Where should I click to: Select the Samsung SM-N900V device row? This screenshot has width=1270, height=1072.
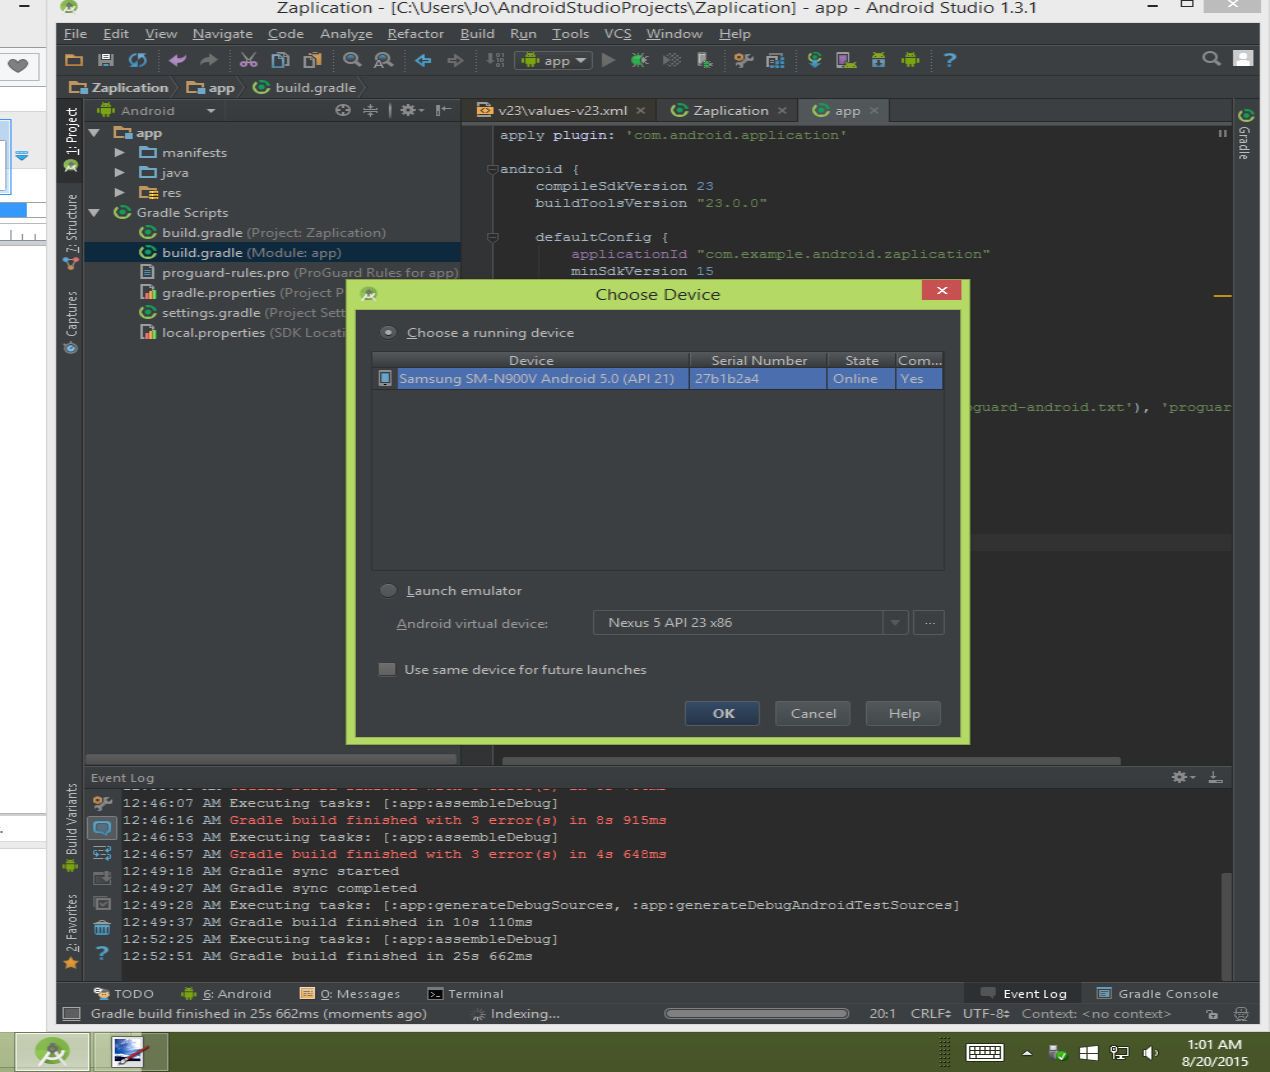537,378
